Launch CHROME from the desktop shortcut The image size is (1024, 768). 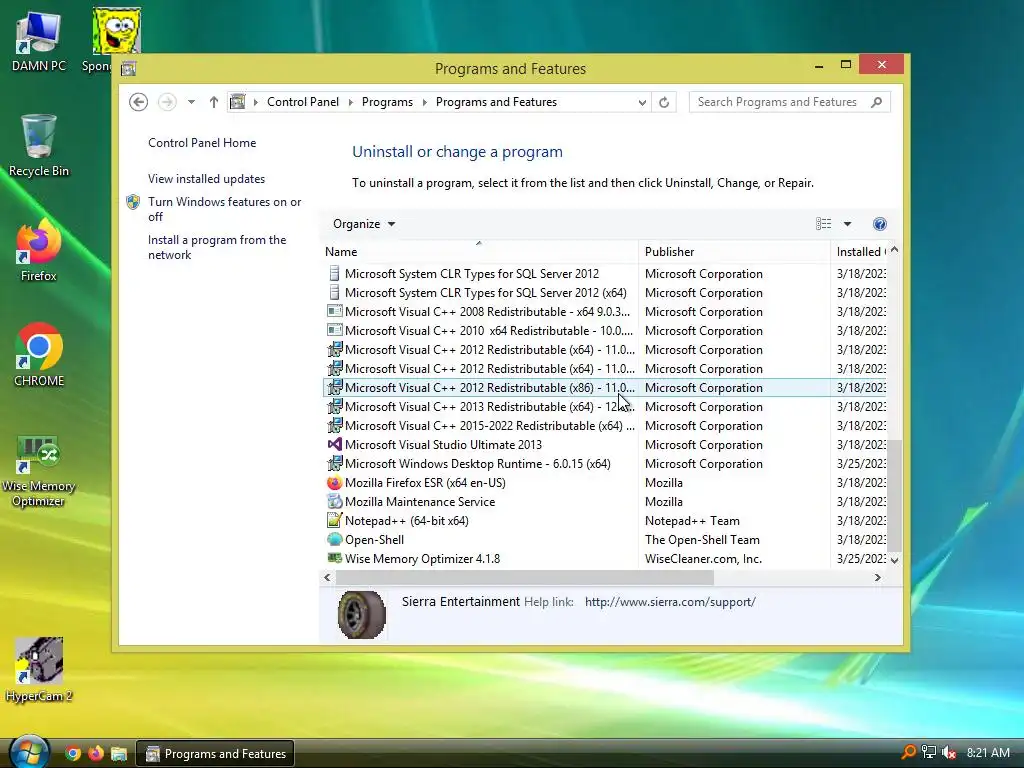pos(39,355)
